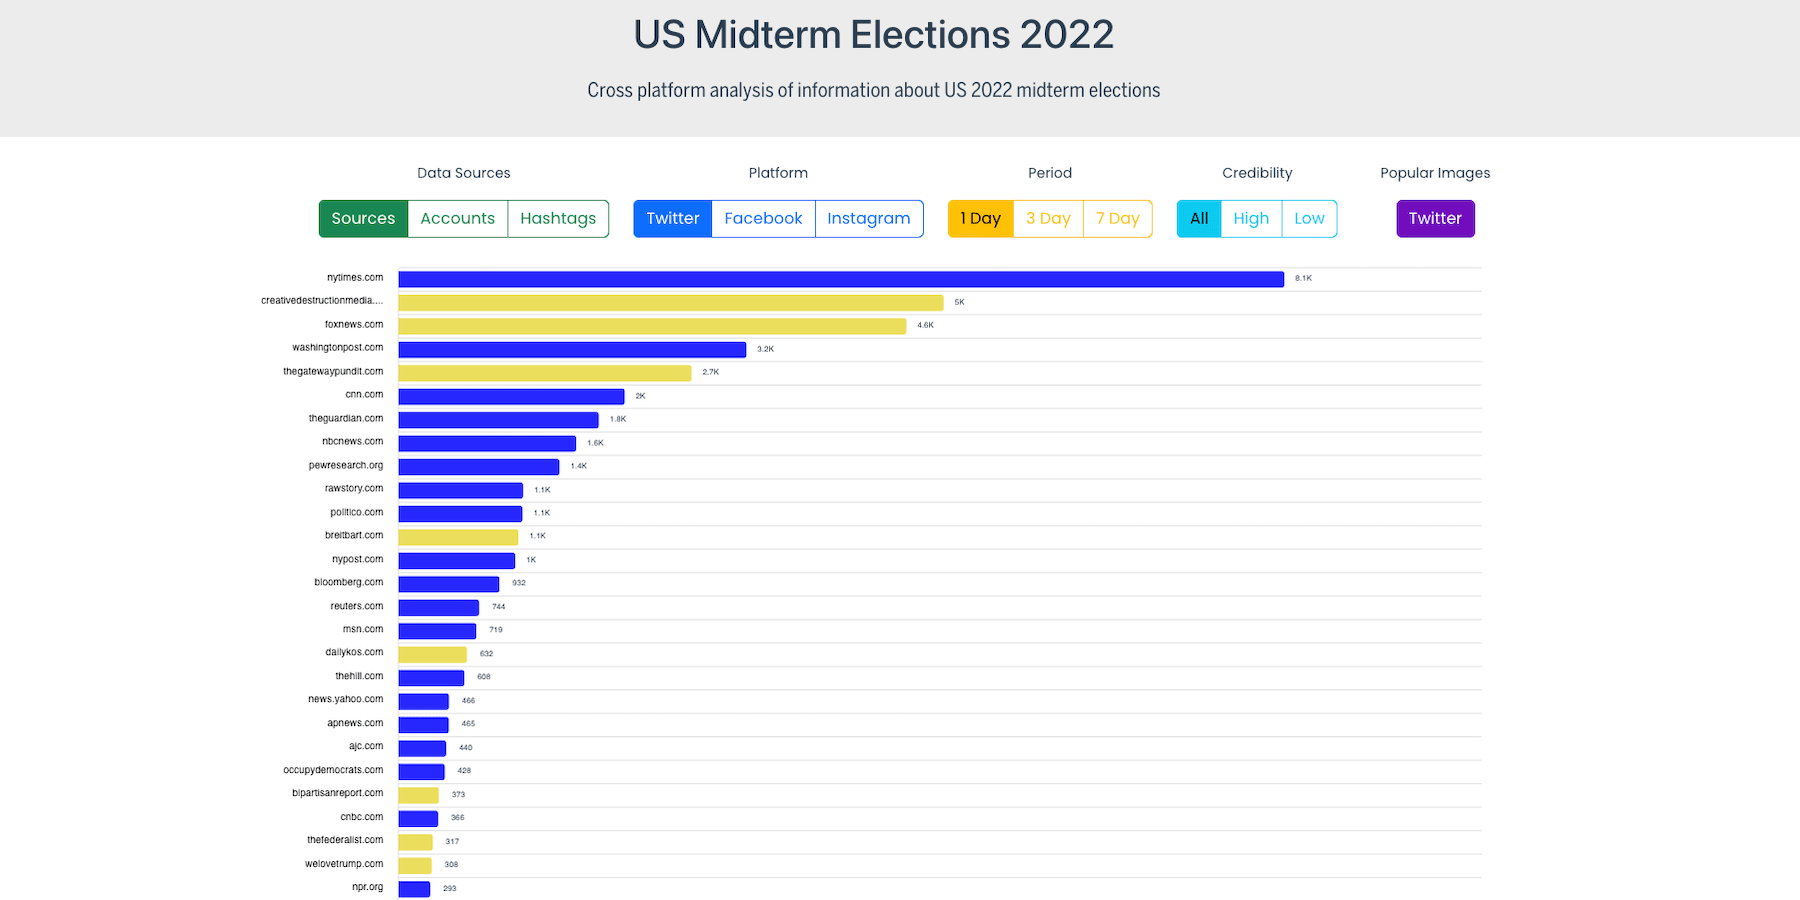Click the thegatewaypundit.com bar

pyautogui.click(x=545, y=372)
